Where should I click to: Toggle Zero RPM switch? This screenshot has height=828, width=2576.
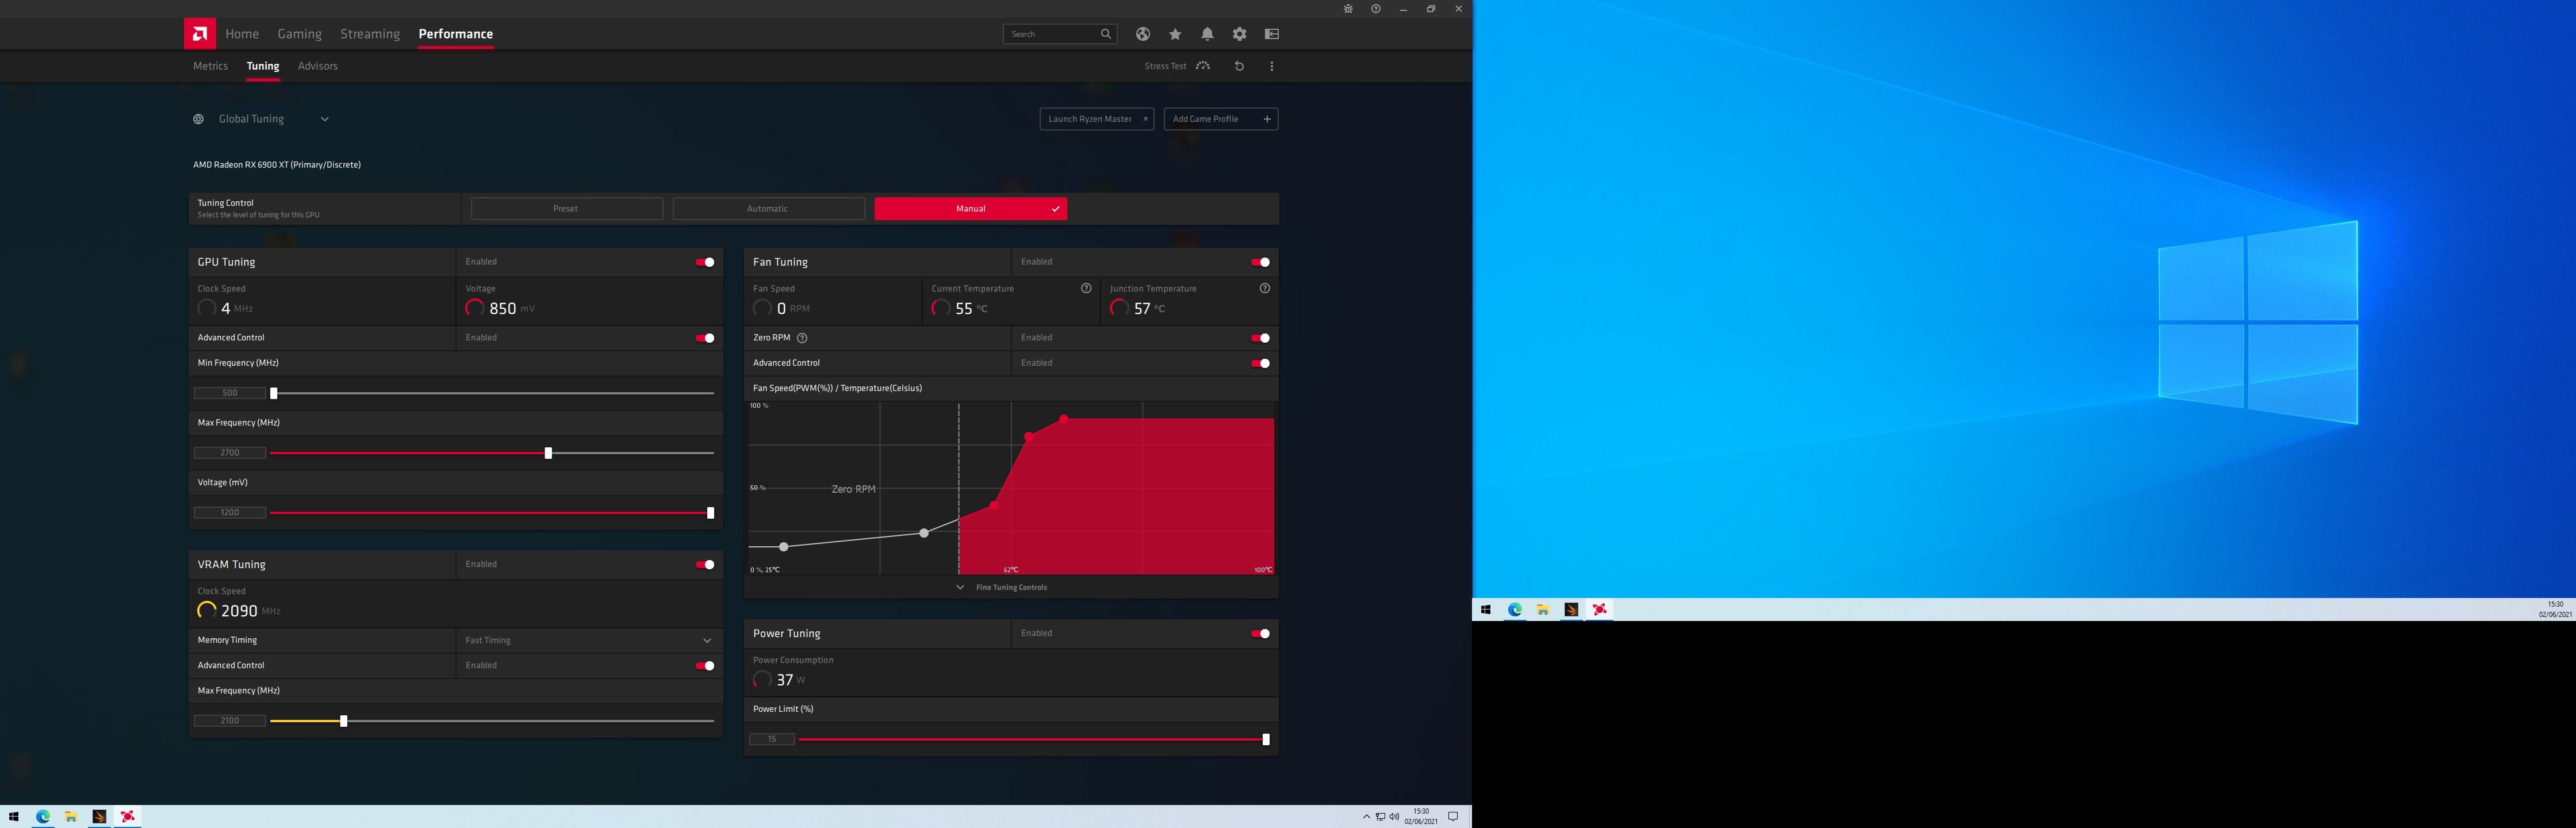pyautogui.click(x=1260, y=338)
